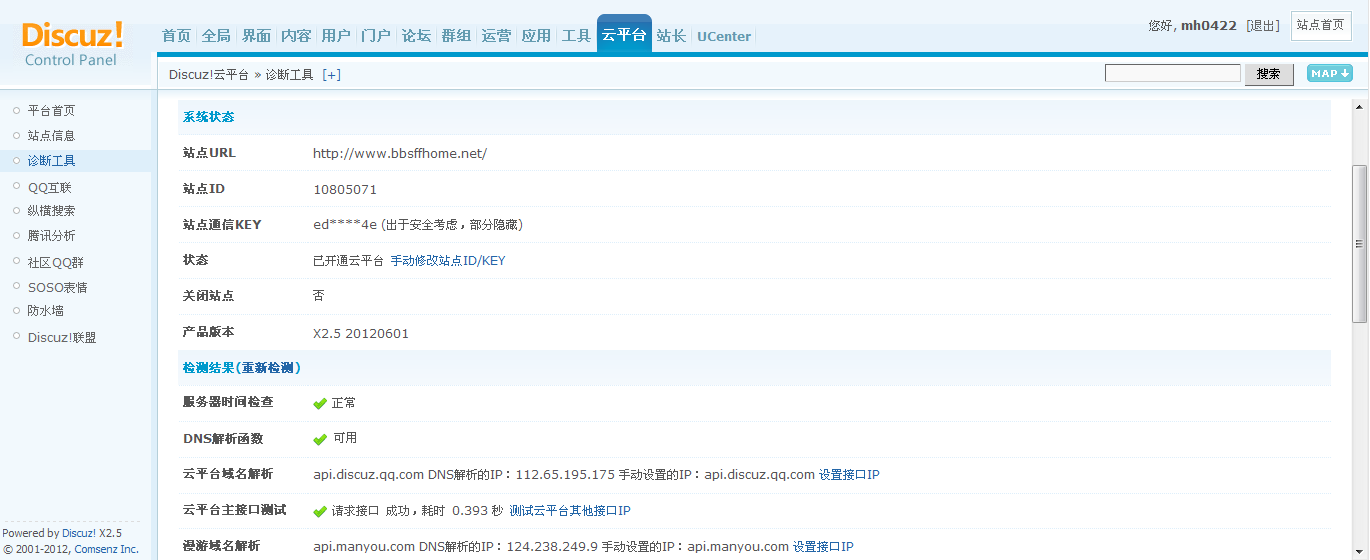Select 诊断工具 in the sidebar

pos(51,161)
